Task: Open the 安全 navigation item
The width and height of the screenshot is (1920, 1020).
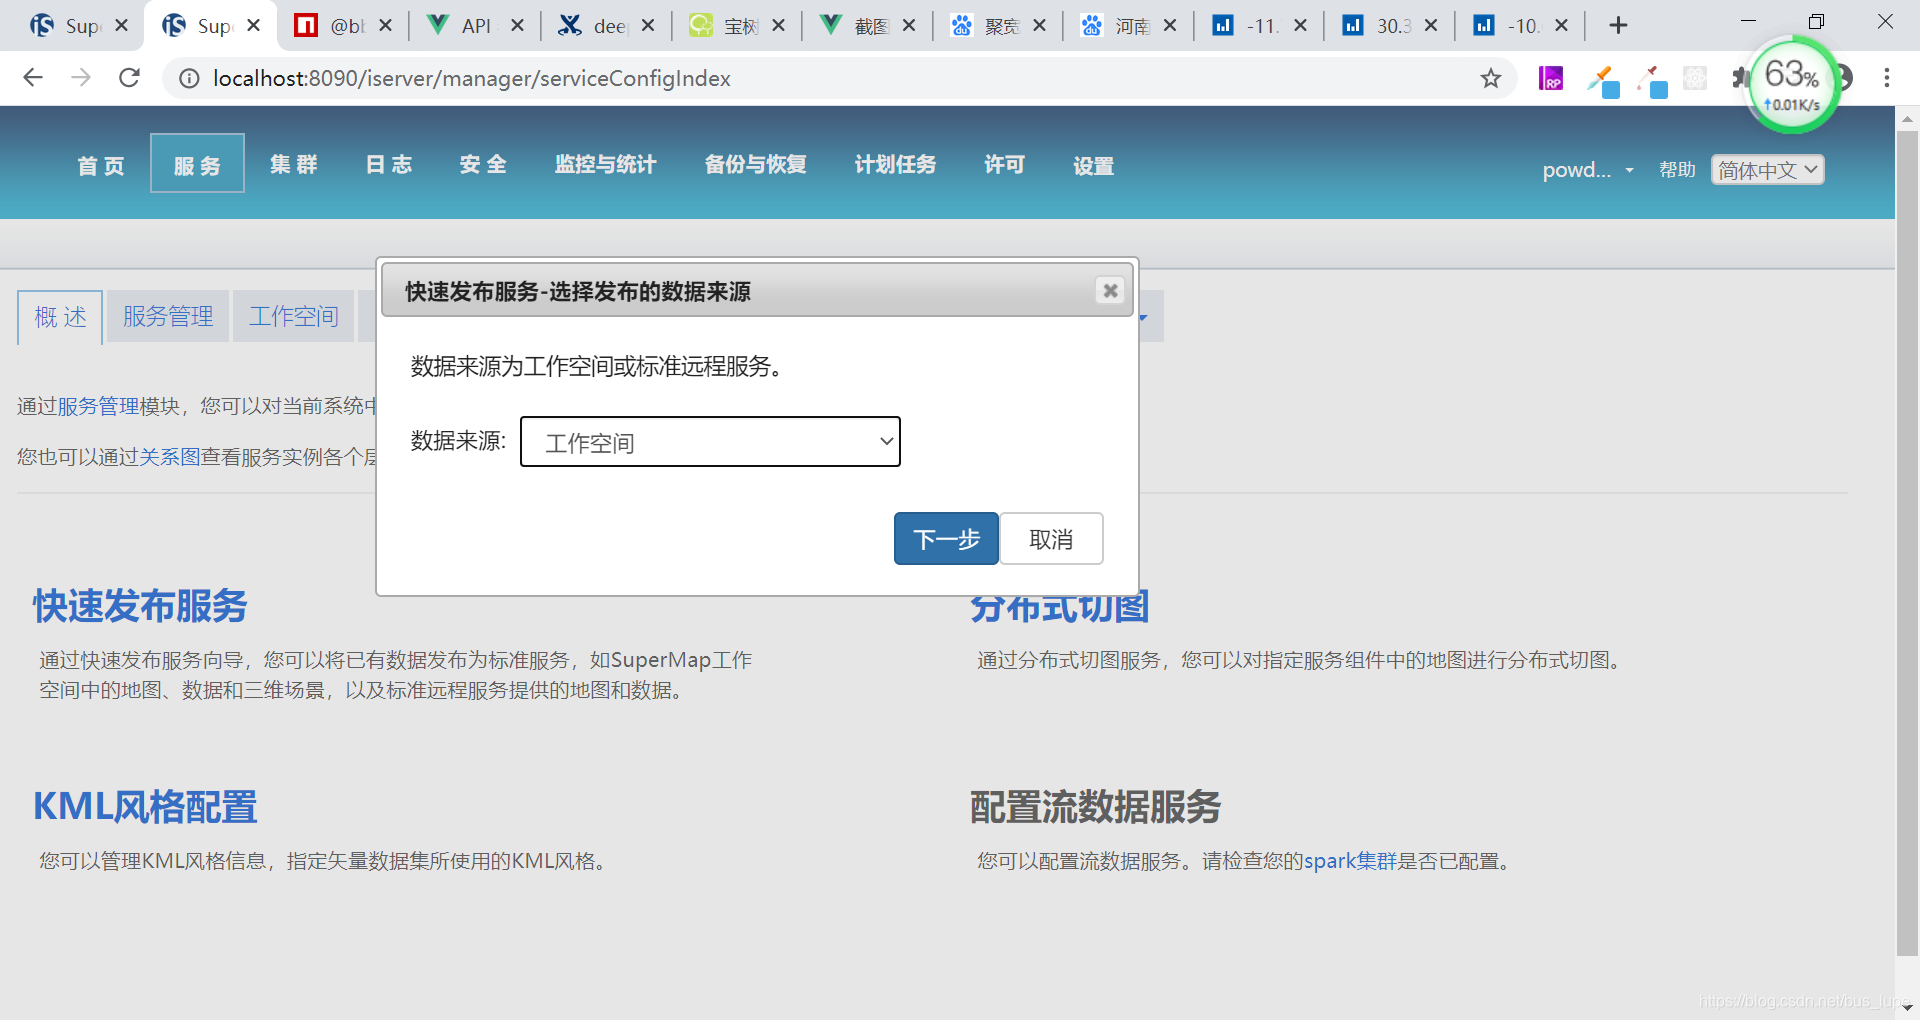Action: (483, 164)
